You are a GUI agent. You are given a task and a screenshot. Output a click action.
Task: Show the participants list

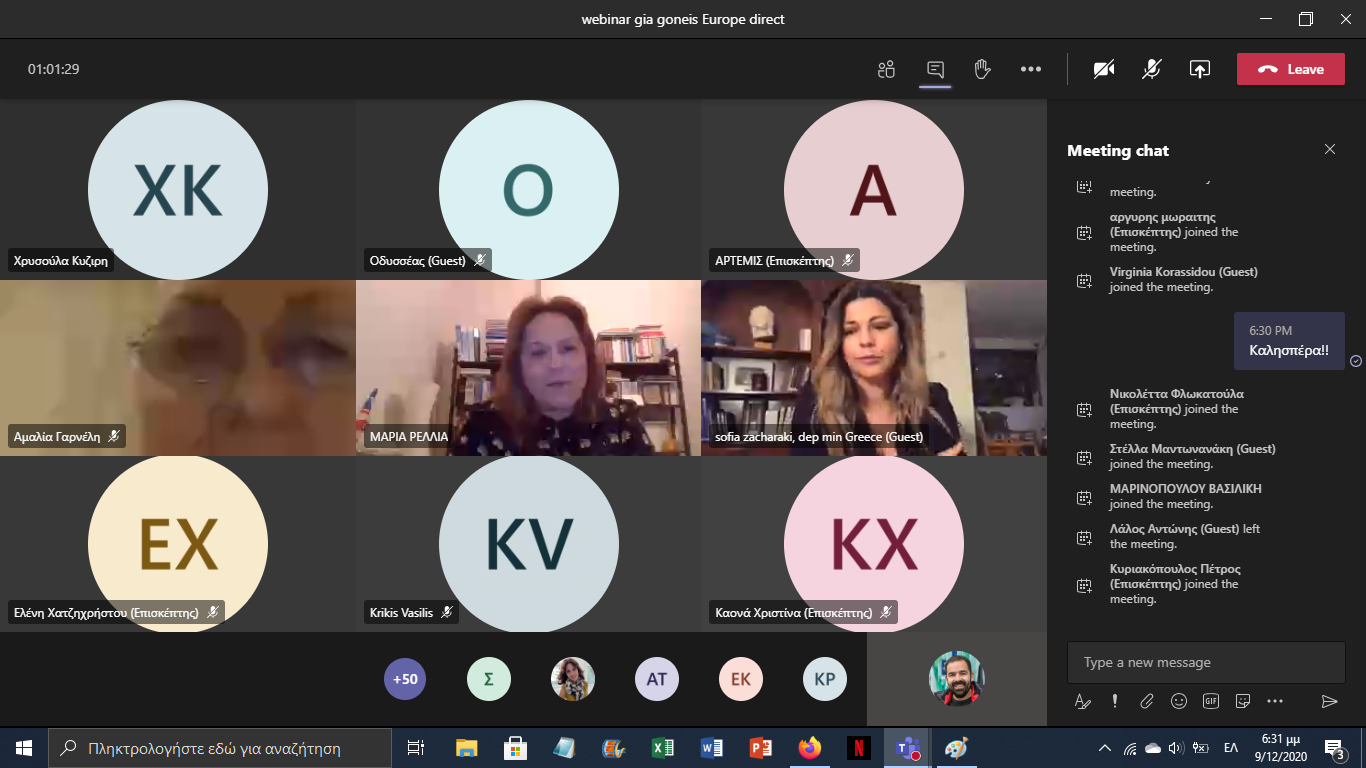886,69
